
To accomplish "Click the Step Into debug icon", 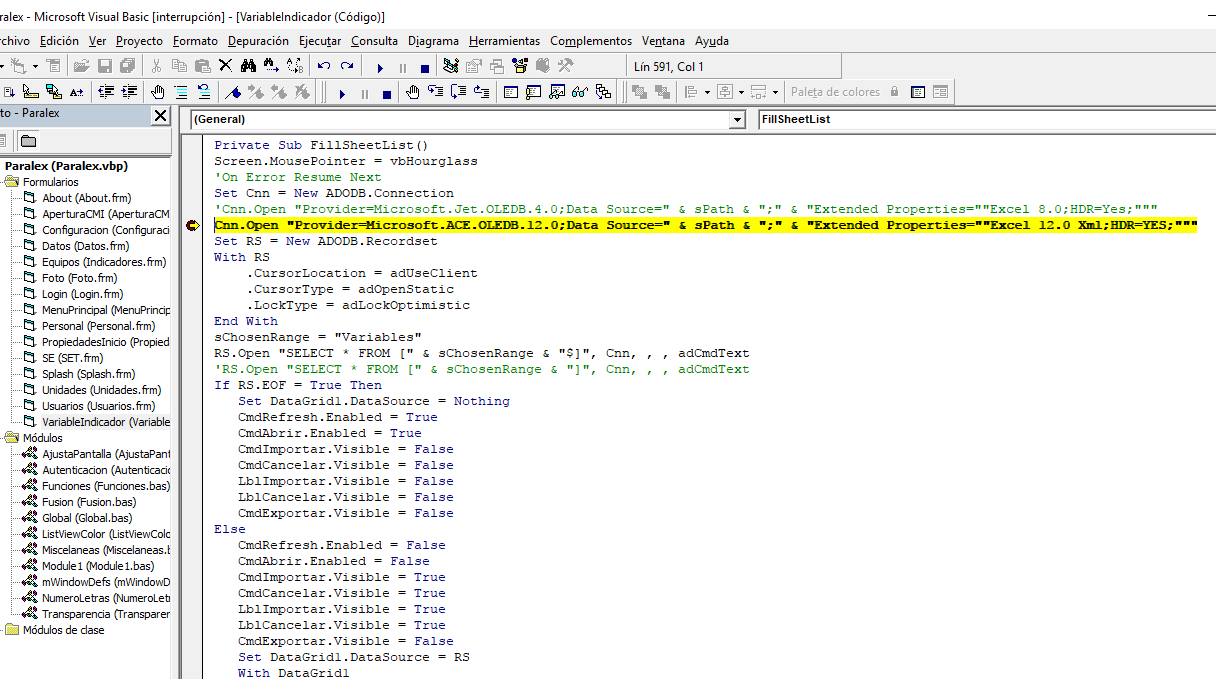I will point(435,92).
